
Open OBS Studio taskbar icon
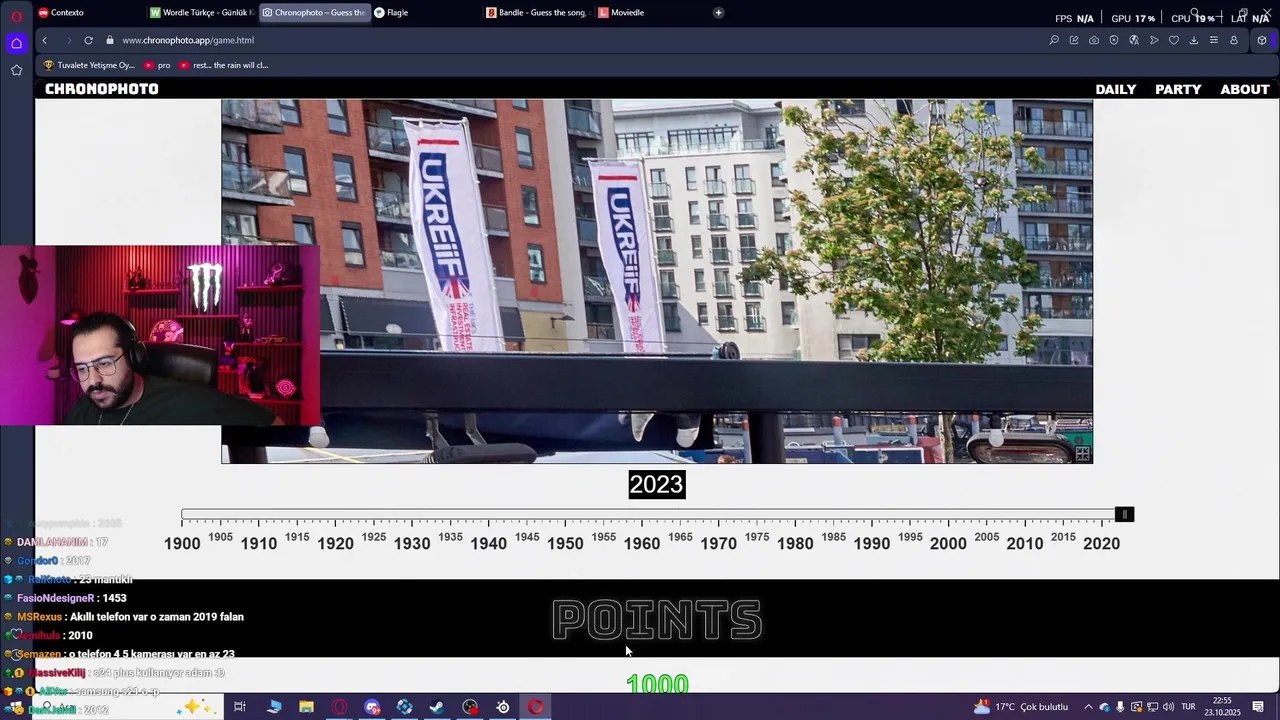tap(470, 707)
